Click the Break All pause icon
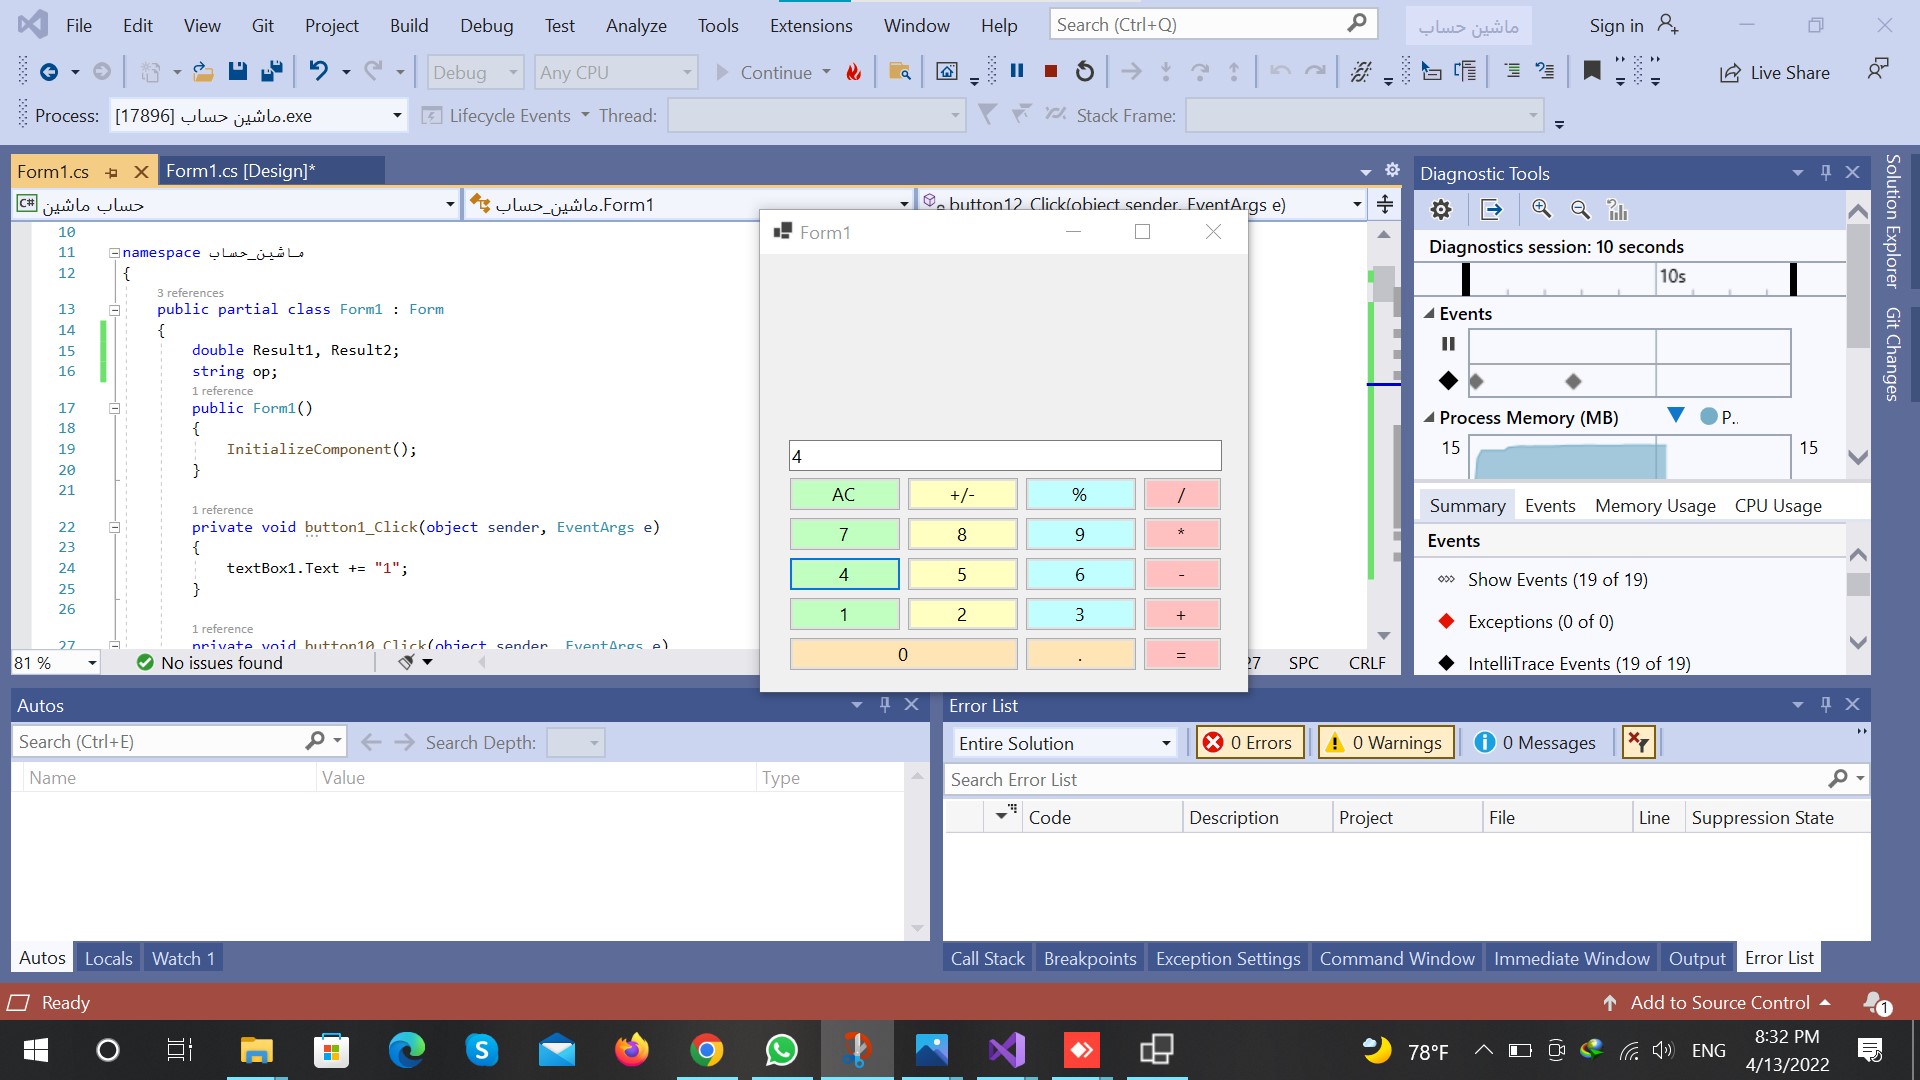Viewport: 1920px width, 1080px height. click(x=1017, y=71)
